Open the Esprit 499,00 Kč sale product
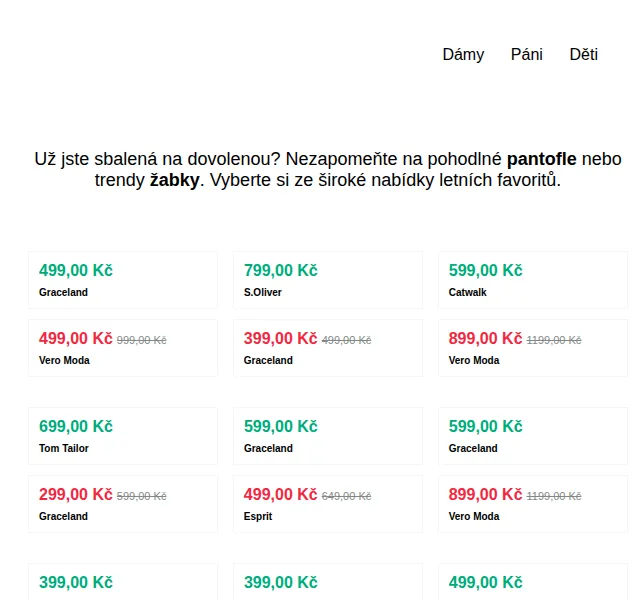The image size is (640, 600). pos(328,504)
